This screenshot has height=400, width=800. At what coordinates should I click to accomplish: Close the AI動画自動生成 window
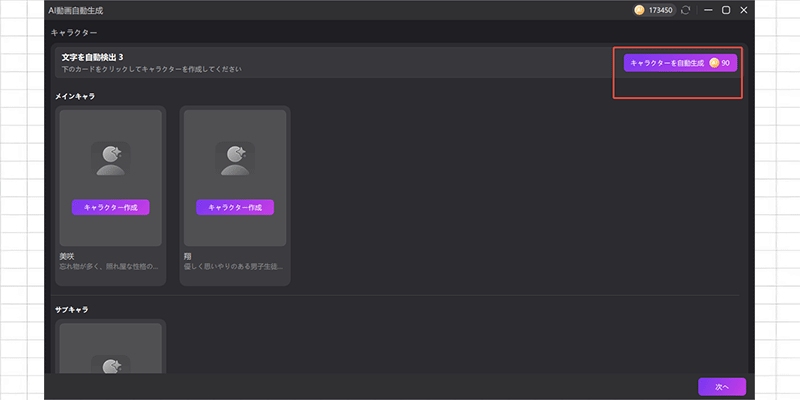743,10
